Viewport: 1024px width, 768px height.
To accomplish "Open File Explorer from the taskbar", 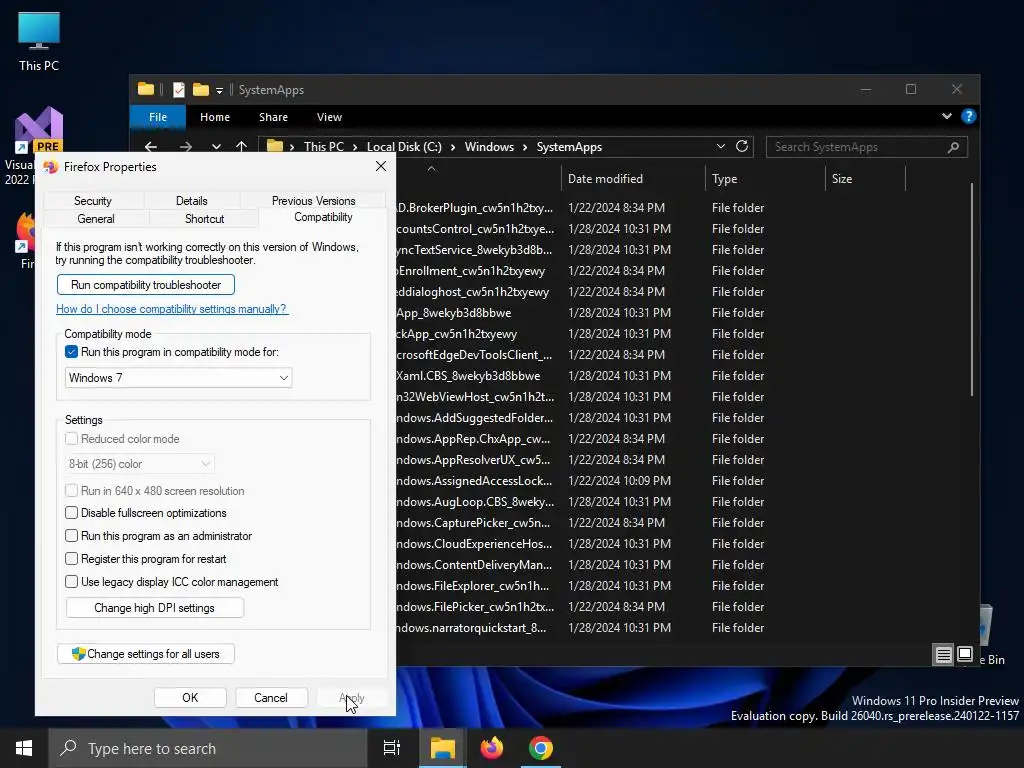I will tap(442, 748).
